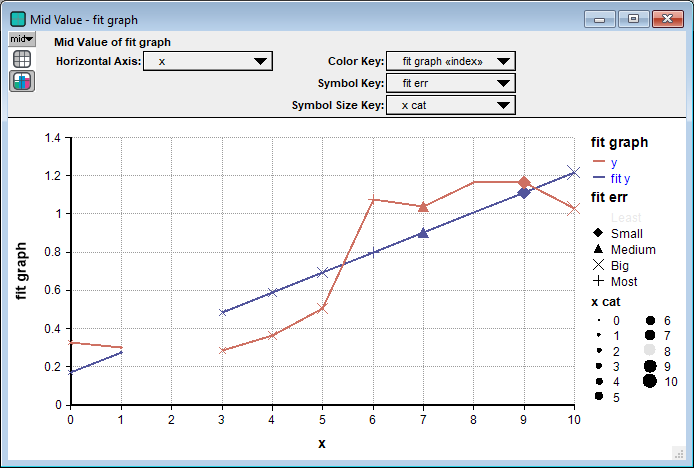694x468 pixels.
Task: Click size legend dot for 10
Action: pos(650,381)
